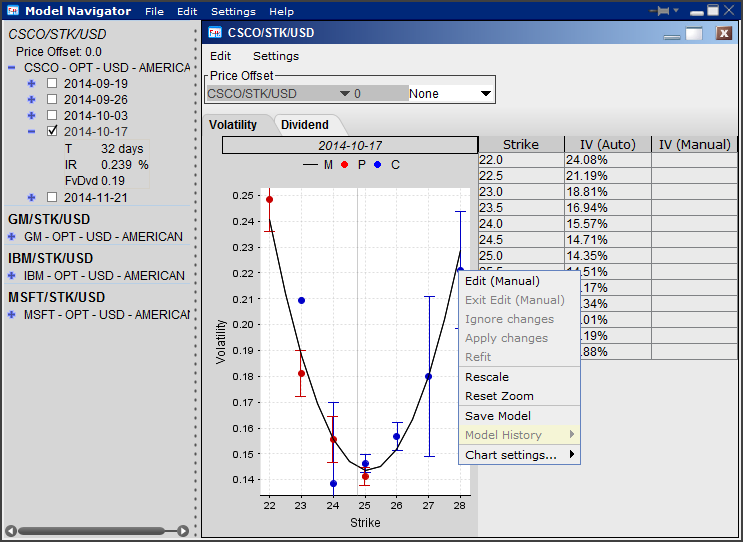Click the black M legend line
The width and height of the screenshot is (743, 542).
310,164
